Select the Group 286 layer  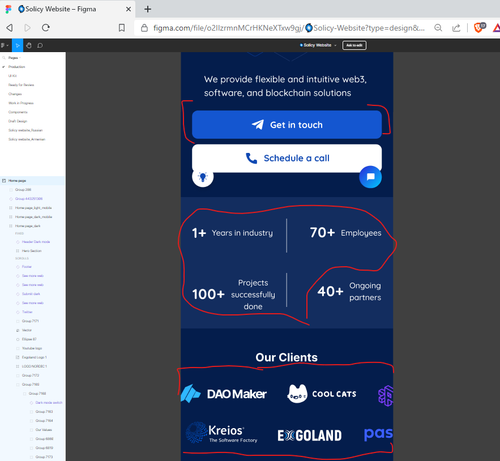[x=23, y=190]
